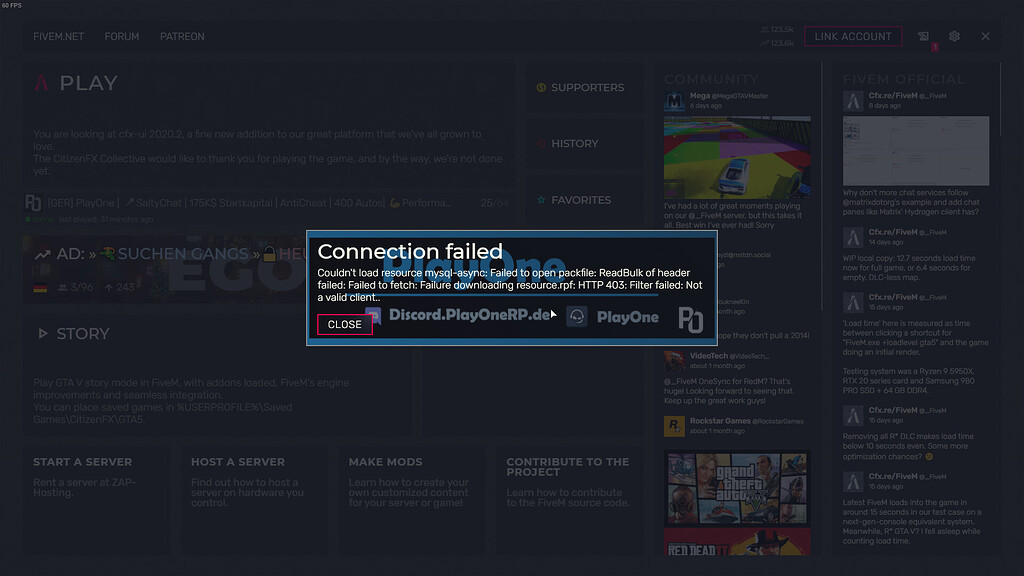Click the STORY play triangle icon
This screenshot has width=1024, height=576.
pyautogui.click(x=42, y=334)
